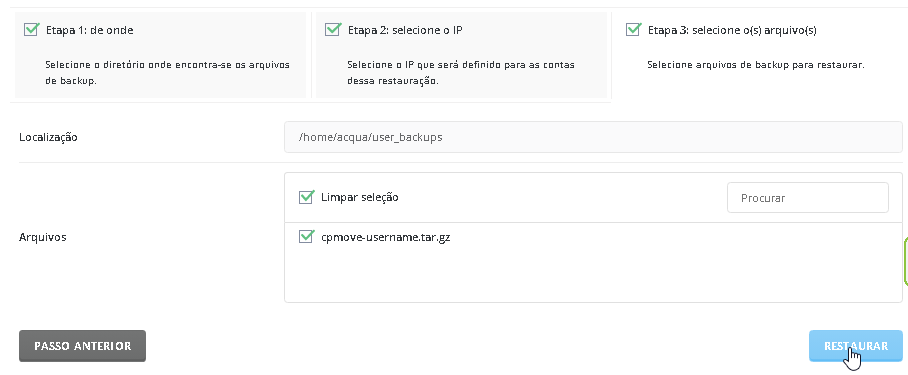Click the Etapa 1 backup directory description
Image resolution: width=908 pixels, height=375 pixels.
167,72
